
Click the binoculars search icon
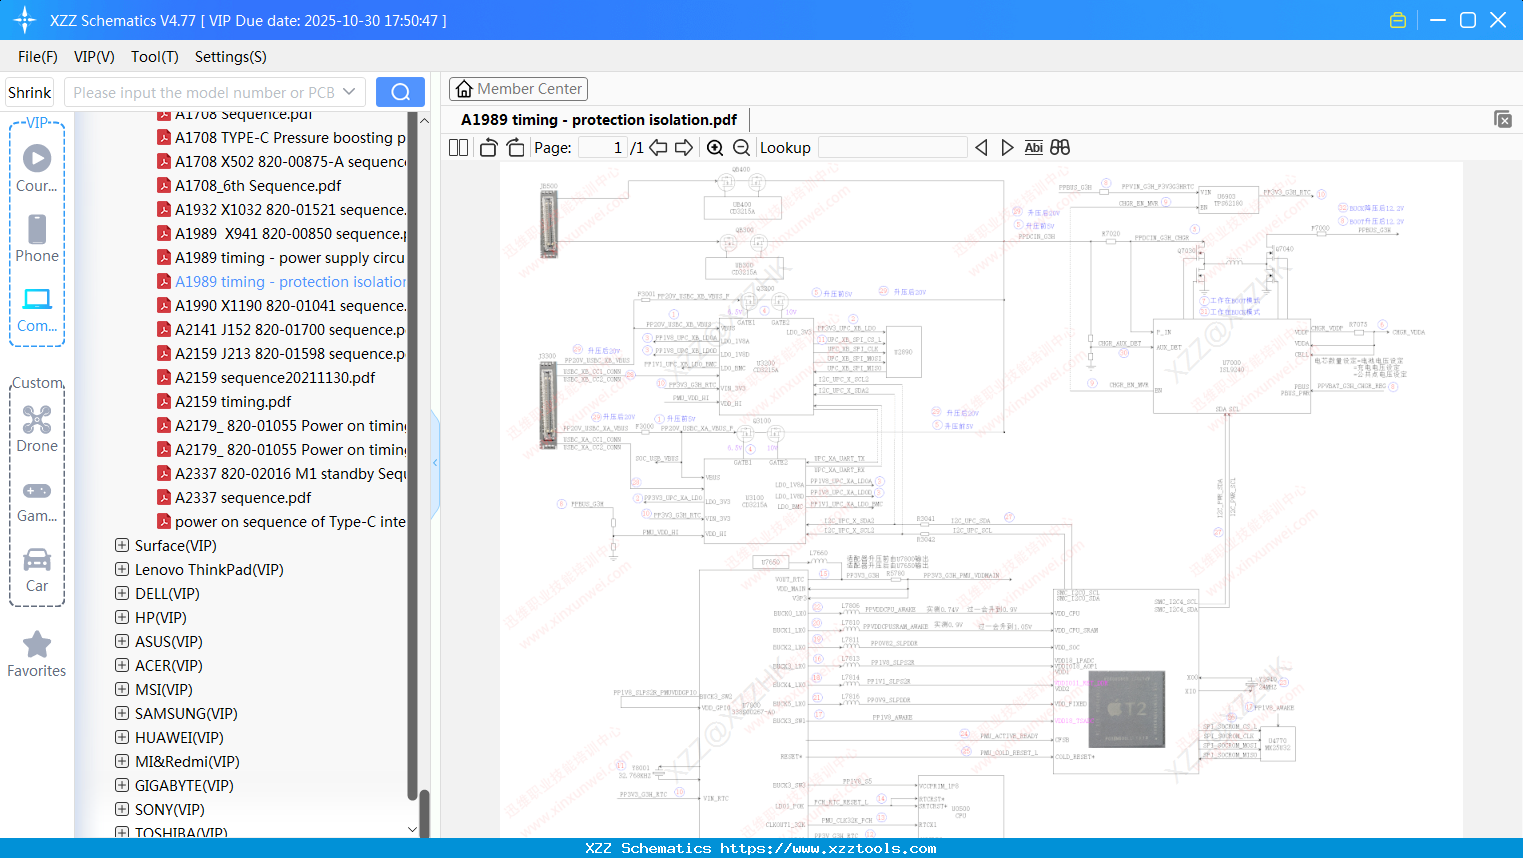[1060, 148]
